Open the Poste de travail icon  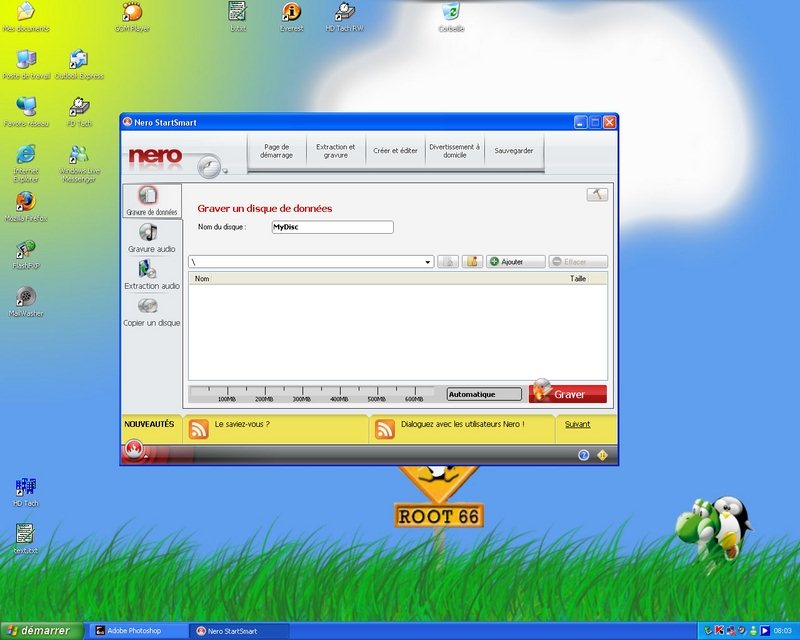(26, 65)
